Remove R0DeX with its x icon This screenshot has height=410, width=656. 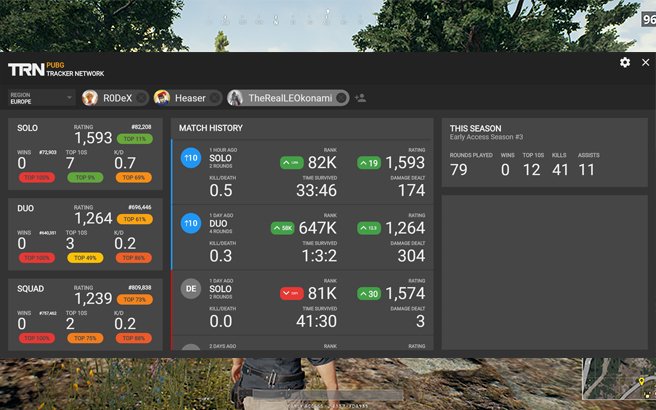coord(141,98)
